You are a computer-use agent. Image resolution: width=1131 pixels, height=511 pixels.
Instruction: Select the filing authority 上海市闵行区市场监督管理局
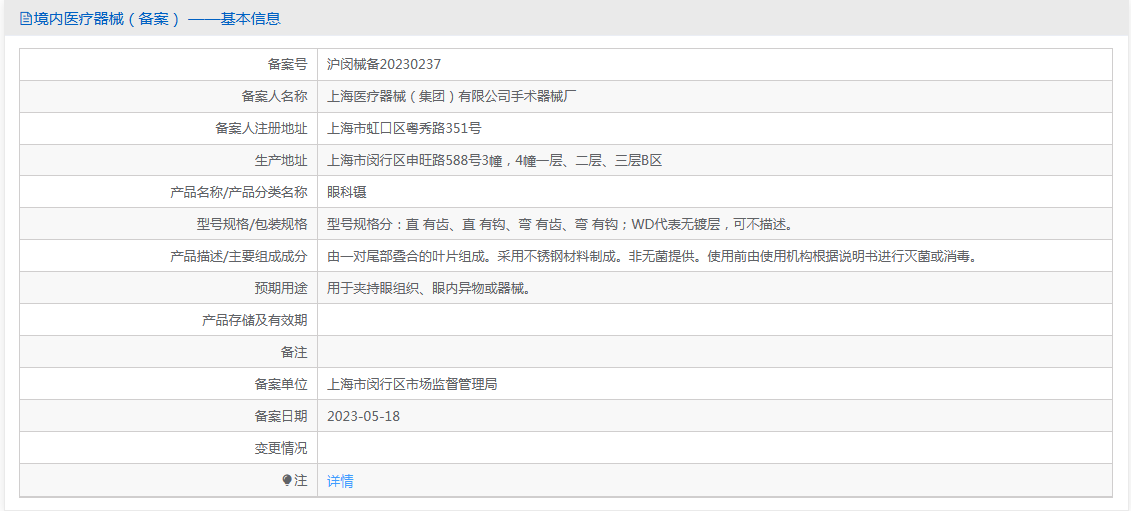click(x=412, y=385)
